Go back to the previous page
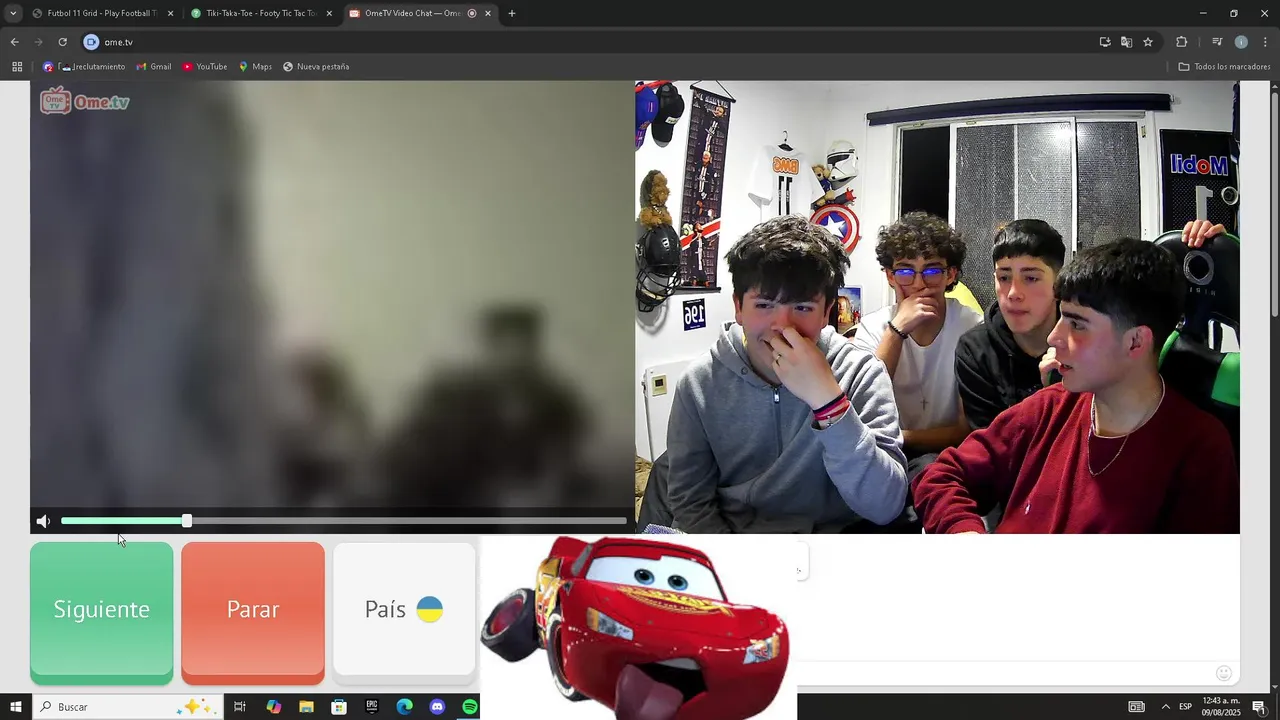Viewport: 1280px width, 720px height. click(14, 42)
